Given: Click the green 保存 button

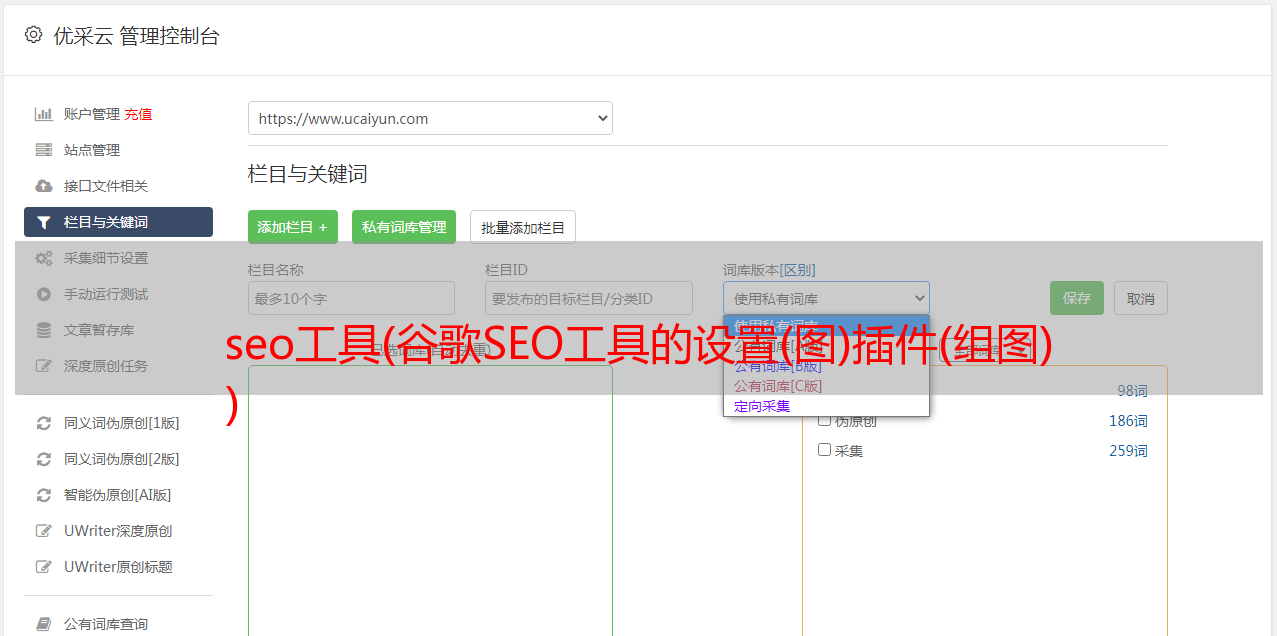Looking at the screenshot, I should pyautogui.click(x=1077, y=298).
